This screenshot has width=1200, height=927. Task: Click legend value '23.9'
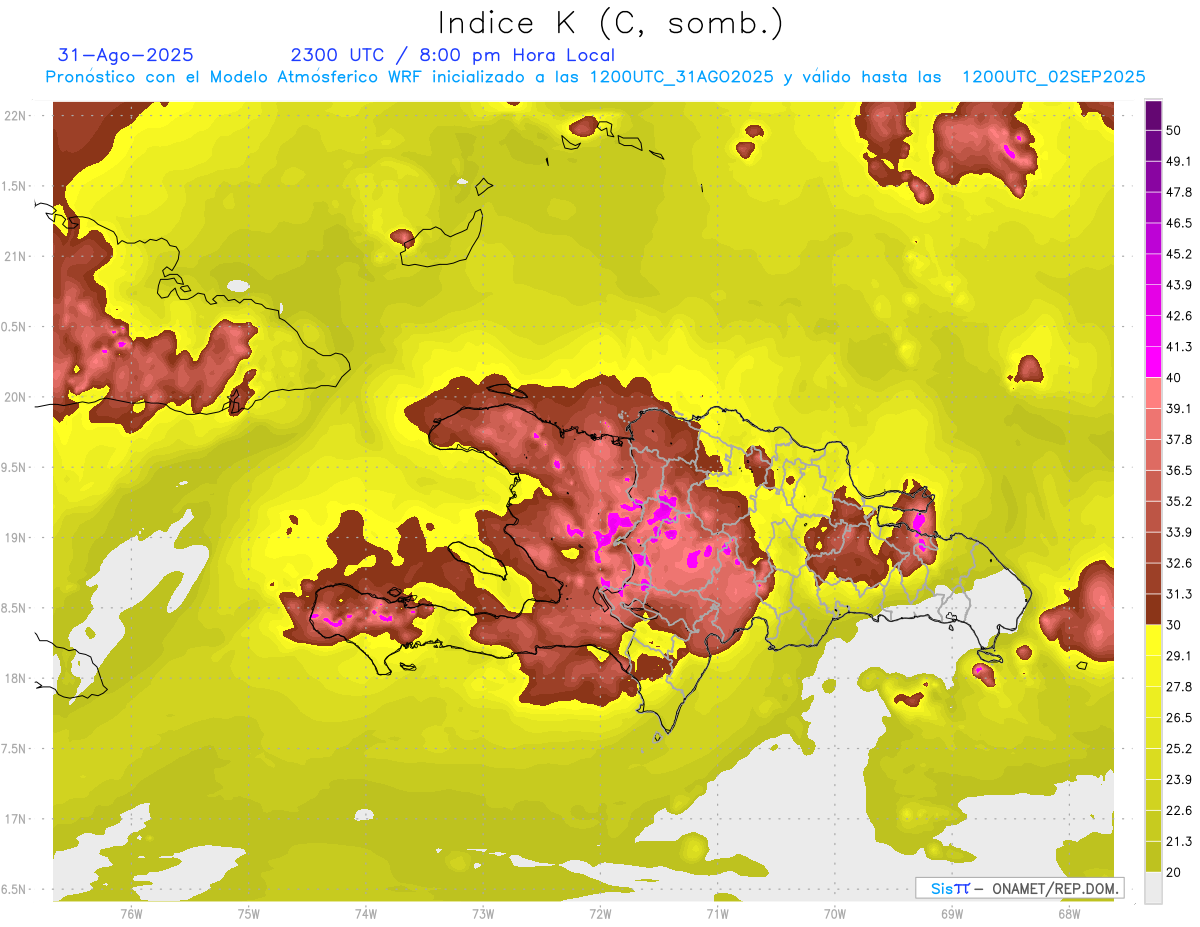pyautogui.click(x=1178, y=780)
